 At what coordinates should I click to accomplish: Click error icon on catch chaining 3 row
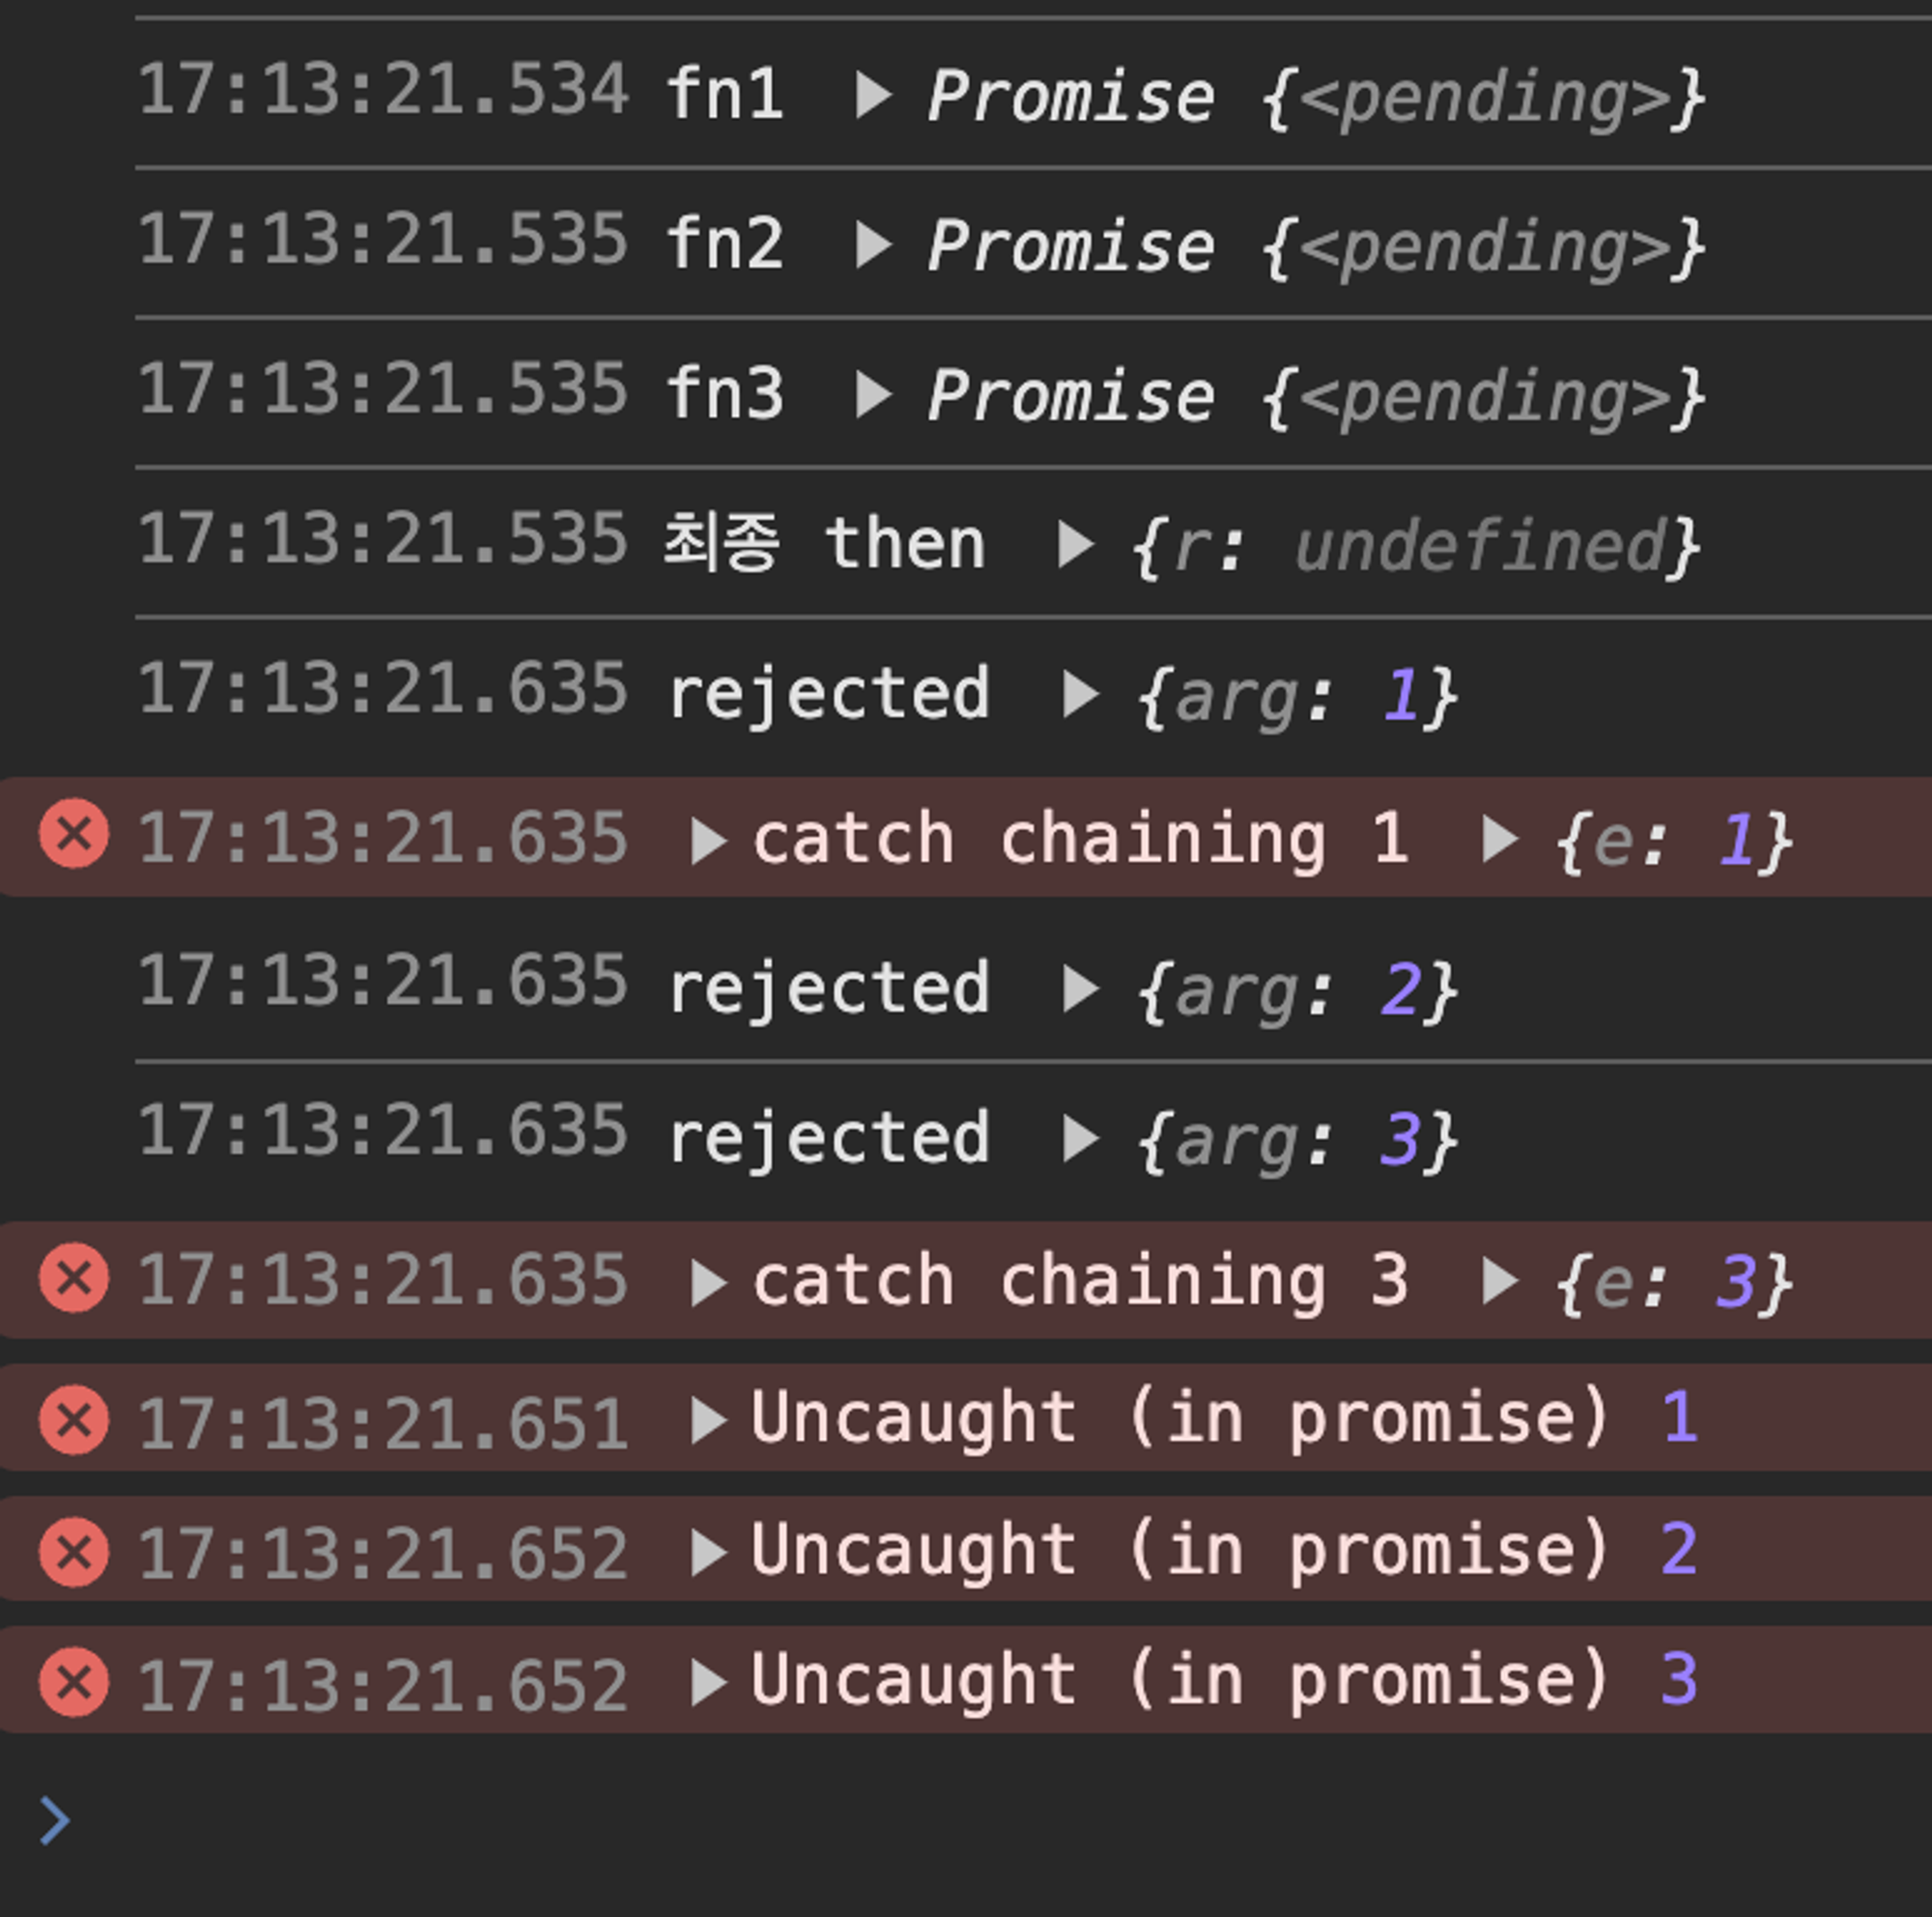coord(74,1277)
